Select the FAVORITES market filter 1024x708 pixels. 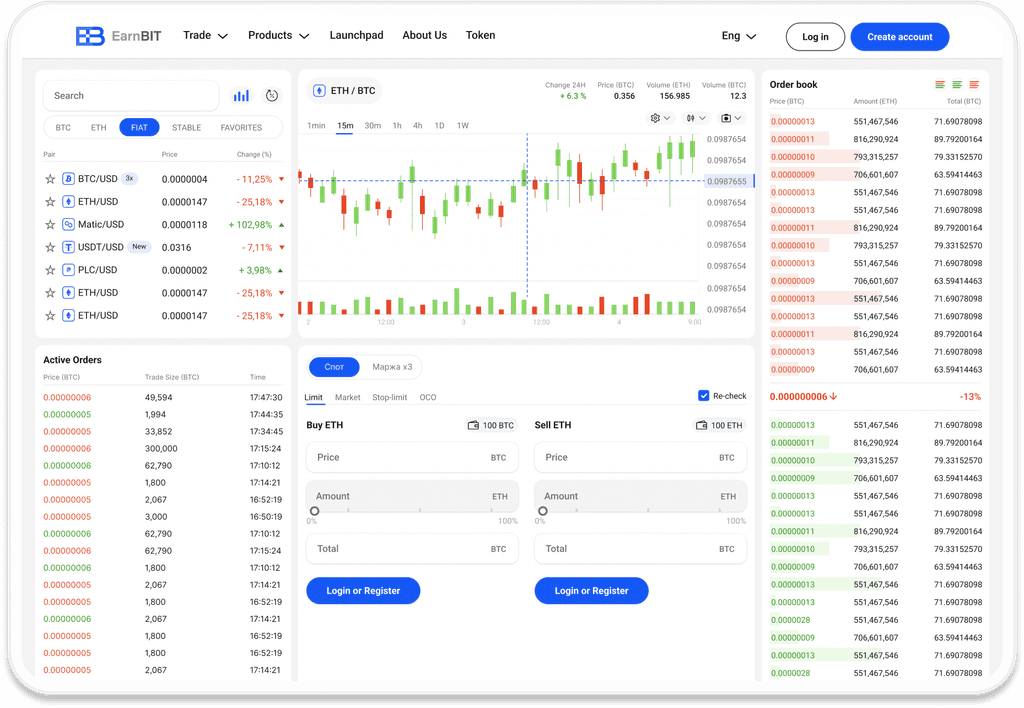click(x=241, y=127)
